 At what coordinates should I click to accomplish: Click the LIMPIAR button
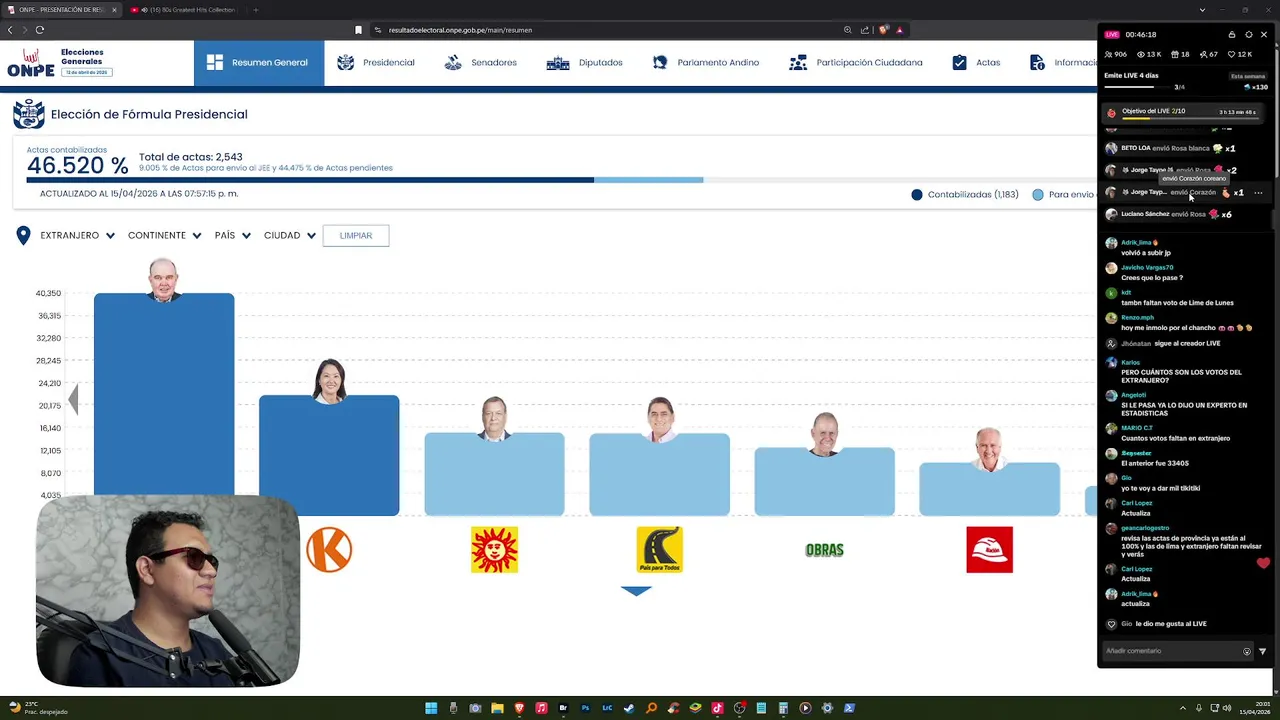(x=356, y=236)
